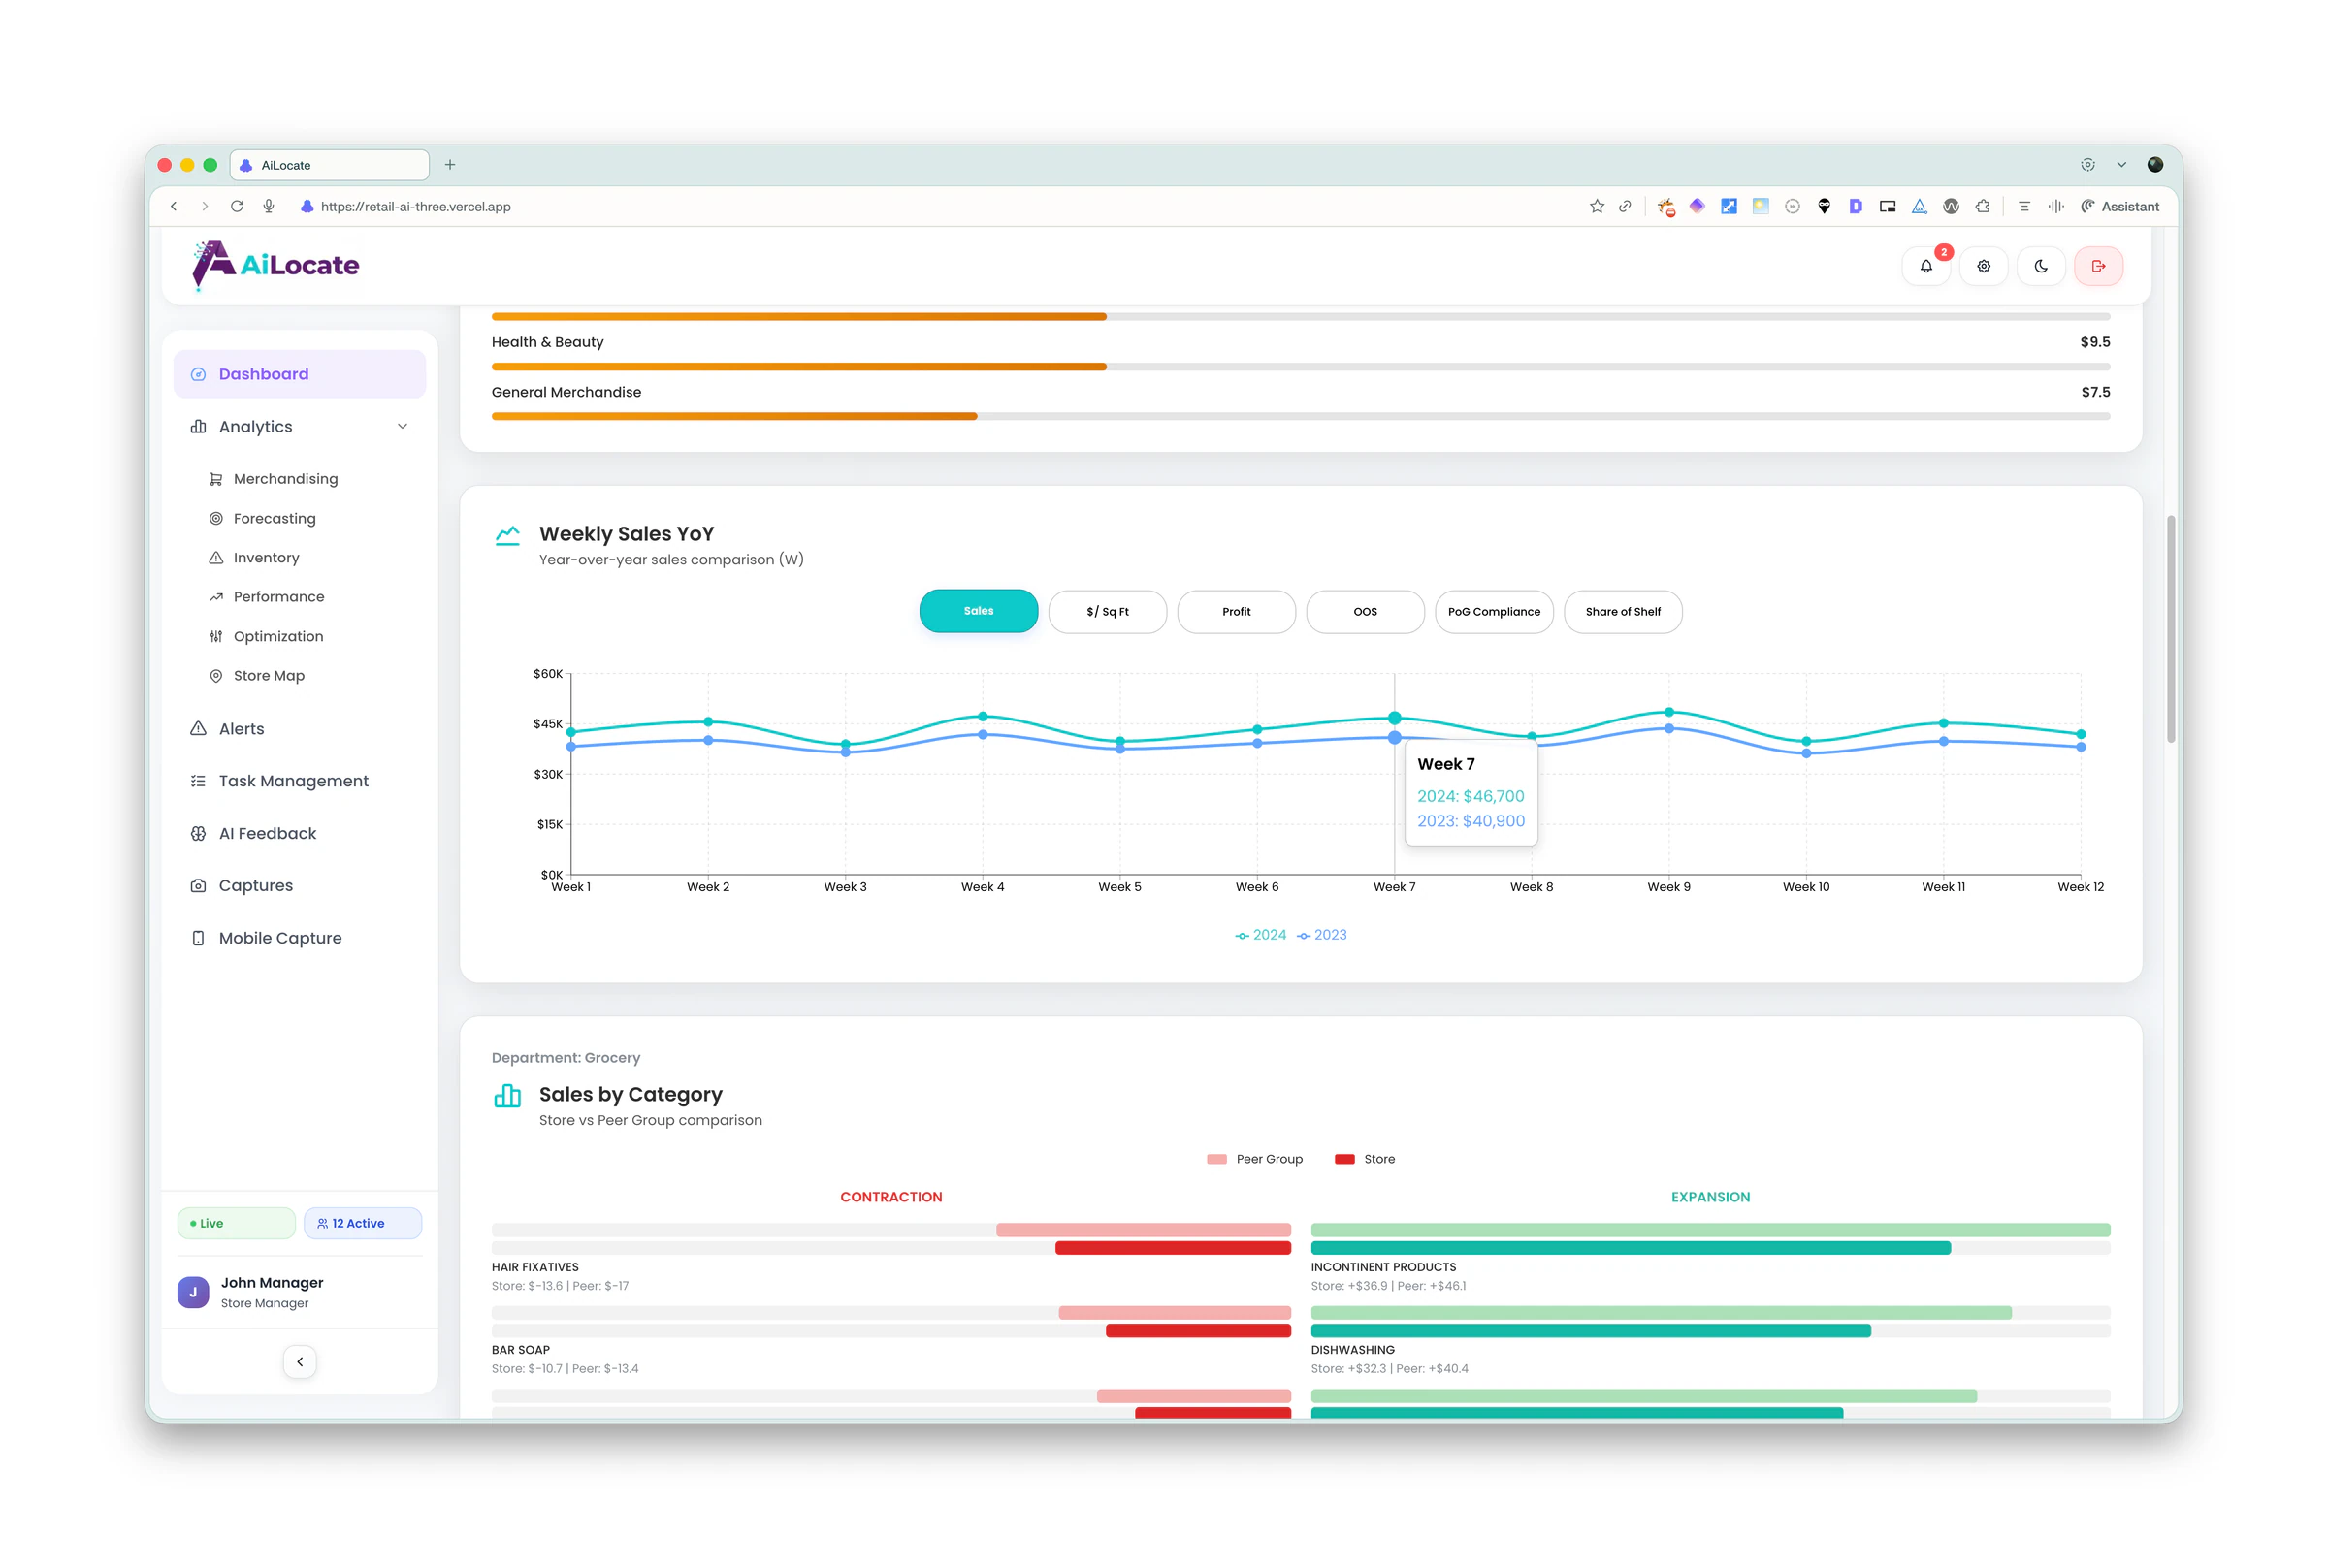Open Forecasting analytics page

(x=274, y=518)
